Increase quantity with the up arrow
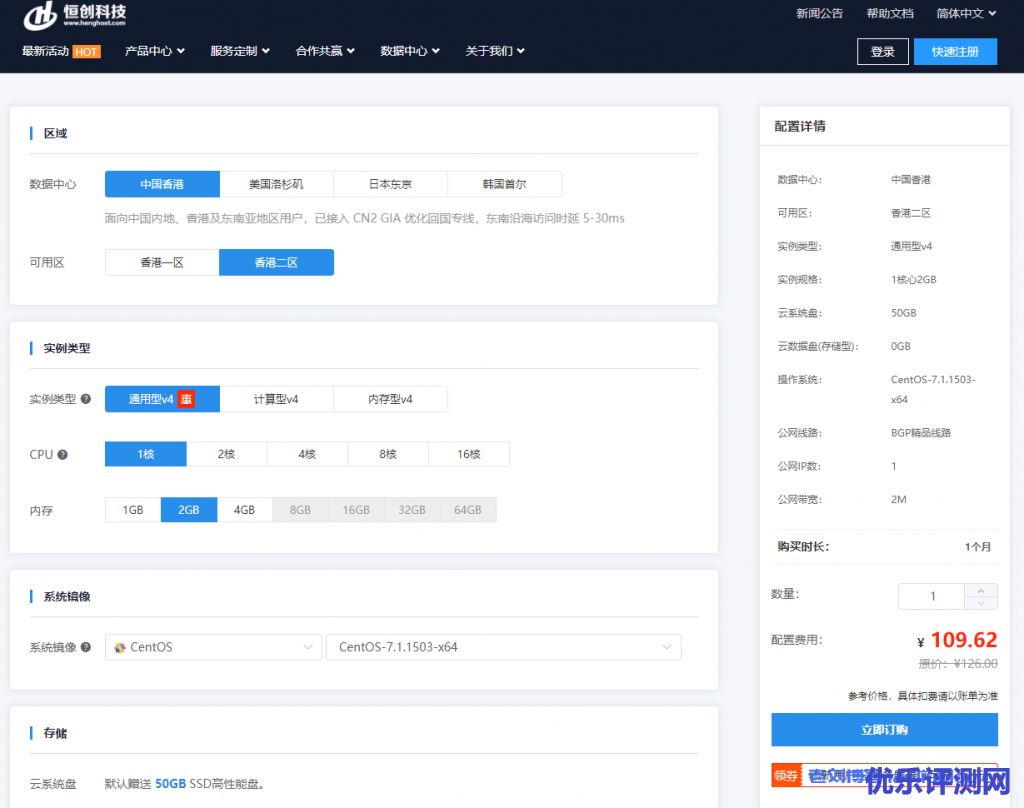 pyautogui.click(x=981, y=590)
